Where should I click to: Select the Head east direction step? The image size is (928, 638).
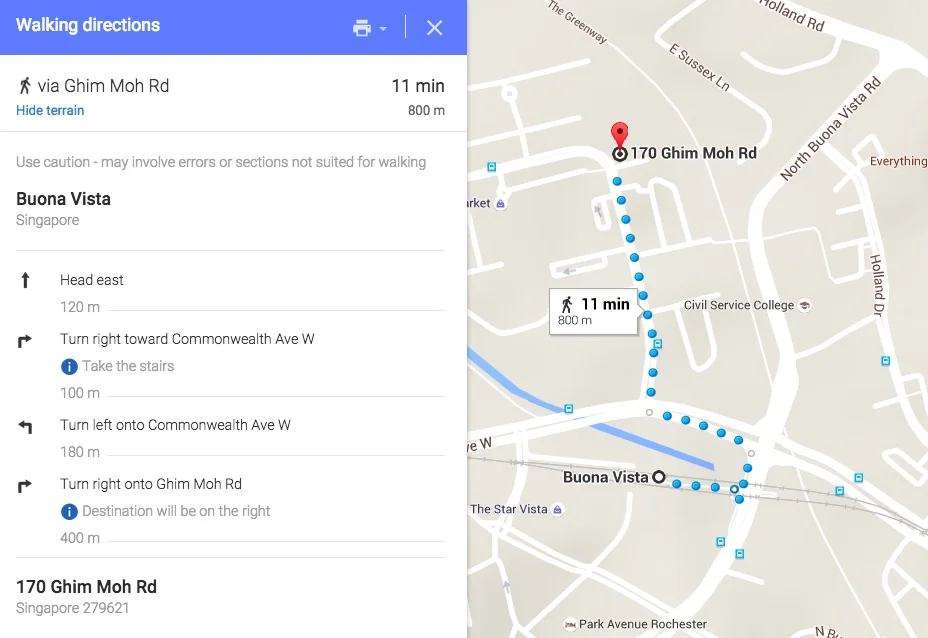click(230, 292)
